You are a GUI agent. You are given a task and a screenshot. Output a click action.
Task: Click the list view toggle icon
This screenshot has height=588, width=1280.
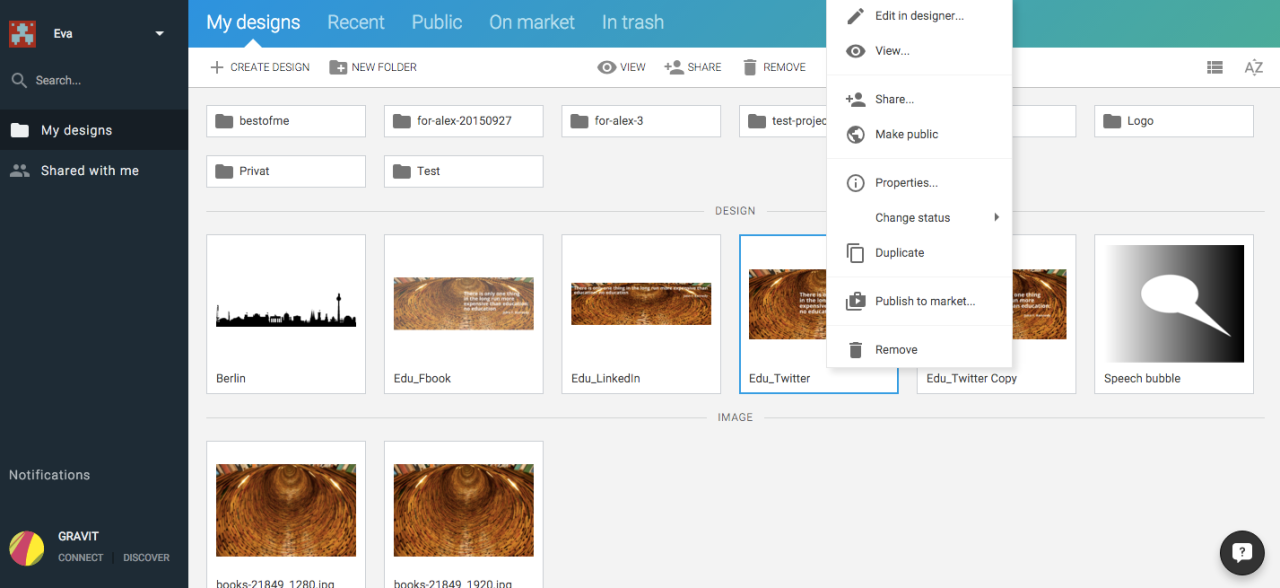point(1214,67)
